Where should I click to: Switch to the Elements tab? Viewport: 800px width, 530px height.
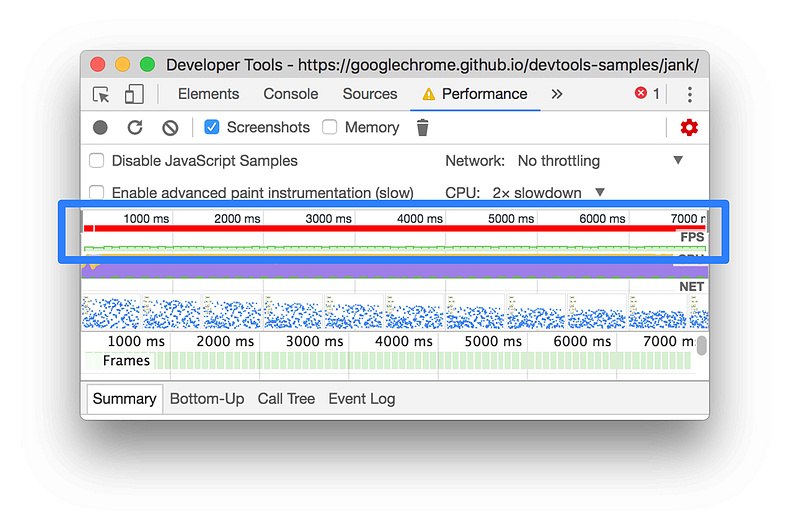coord(208,94)
